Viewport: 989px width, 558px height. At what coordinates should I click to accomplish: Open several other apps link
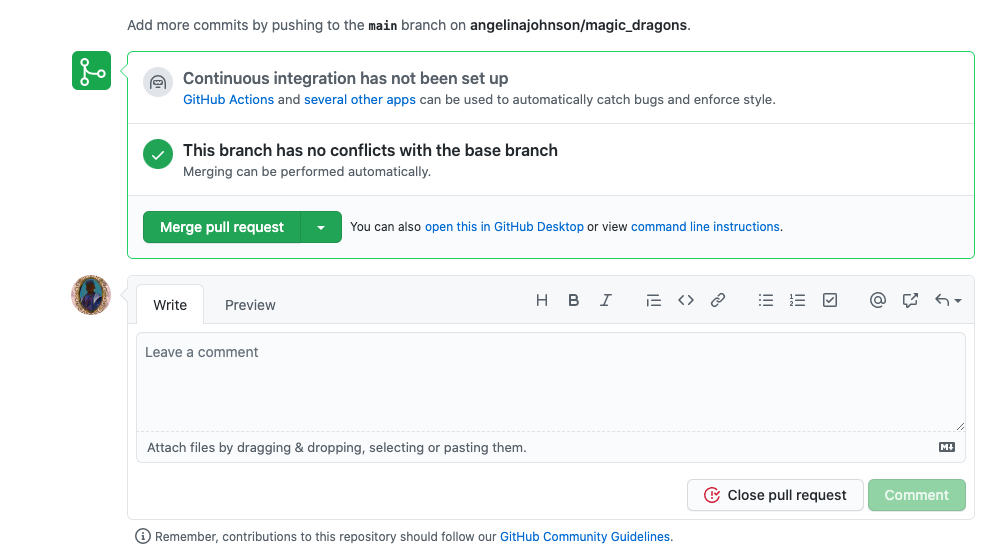360,100
